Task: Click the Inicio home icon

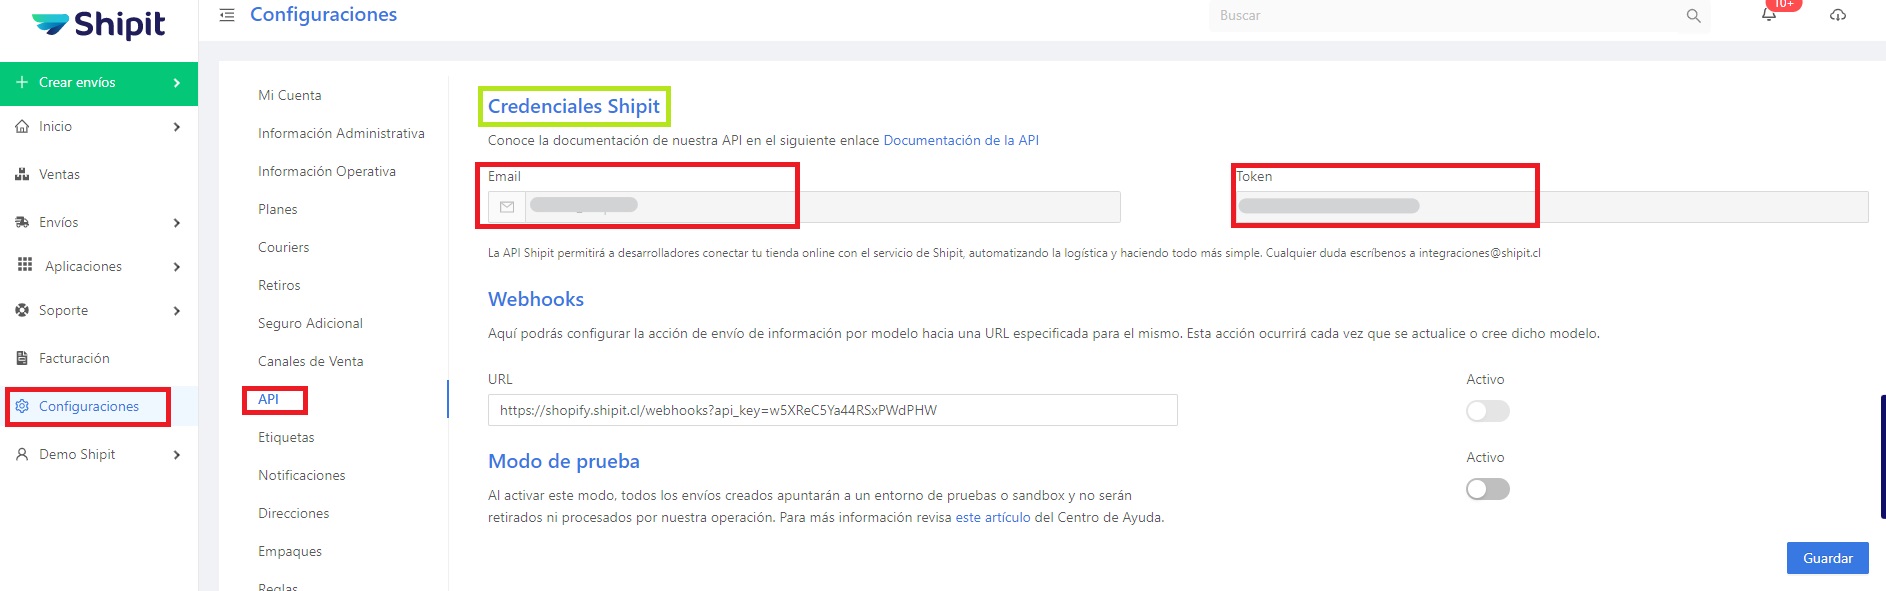Action: coord(22,126)
